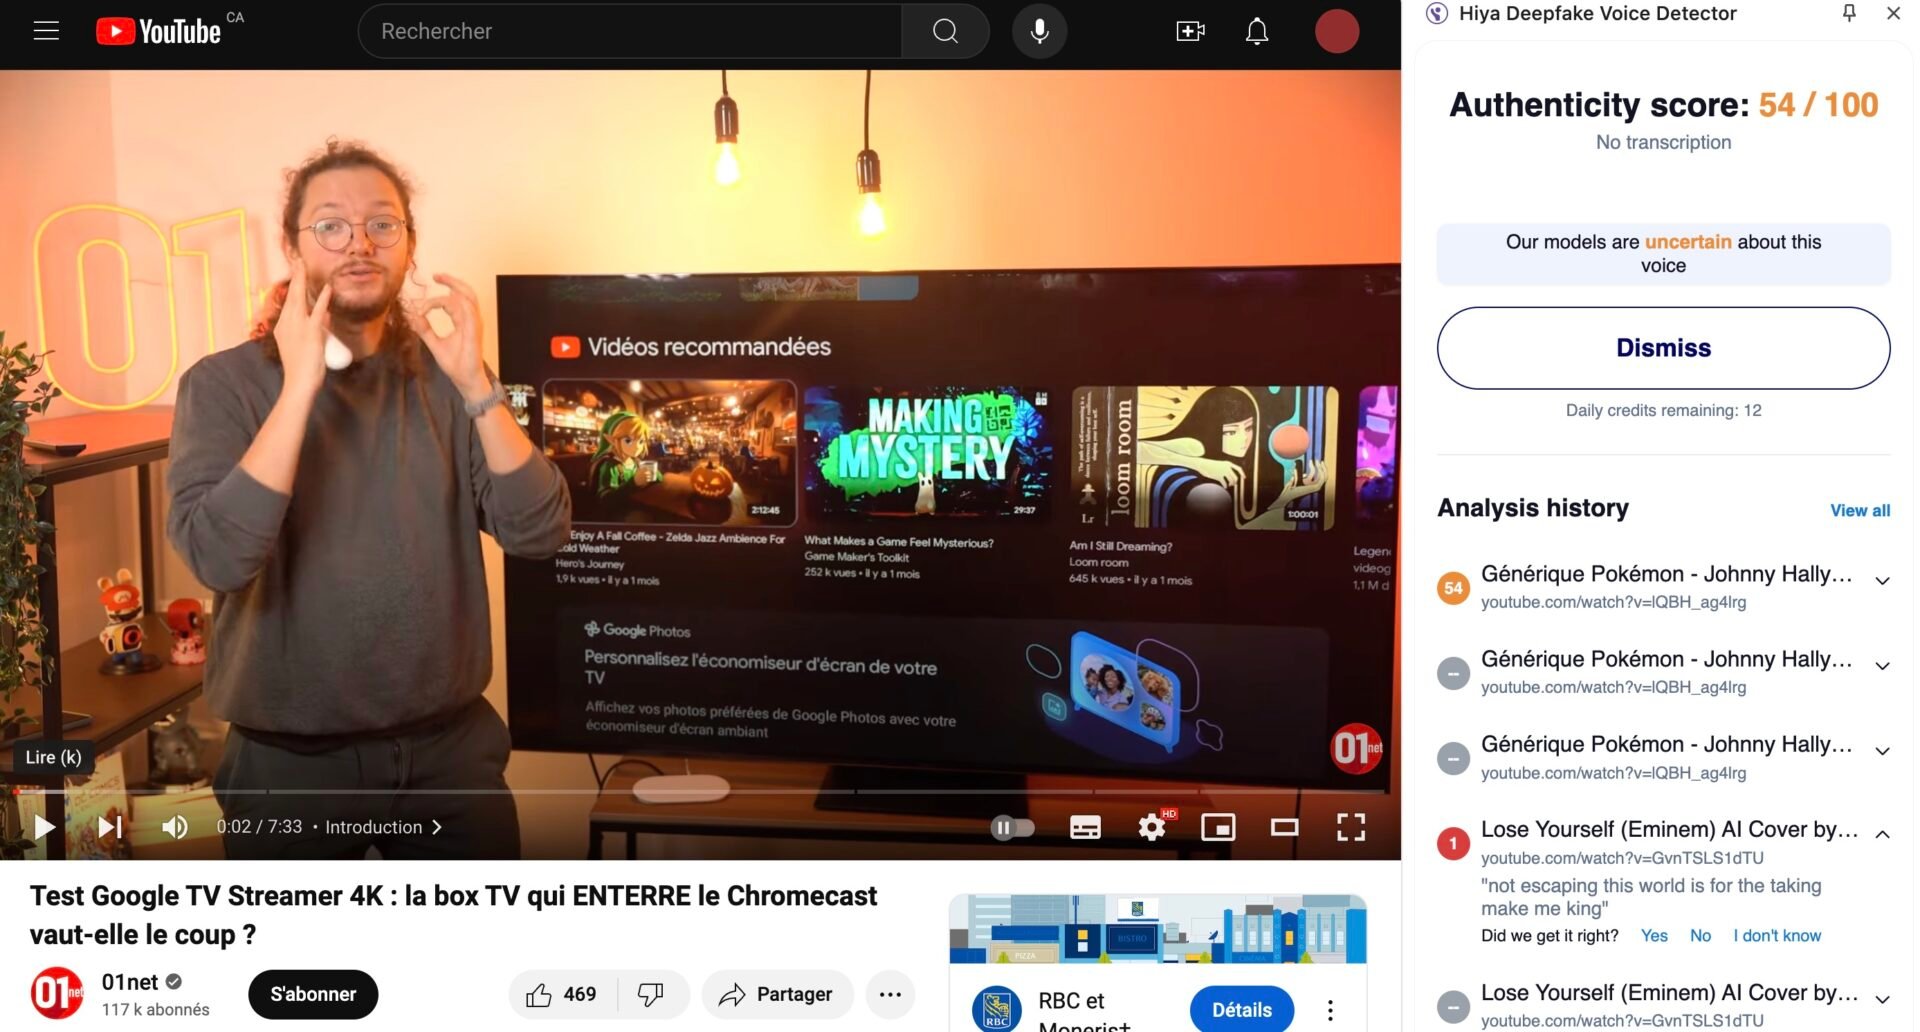Open the YouTube hamburger guide menu

coord(46,31)
